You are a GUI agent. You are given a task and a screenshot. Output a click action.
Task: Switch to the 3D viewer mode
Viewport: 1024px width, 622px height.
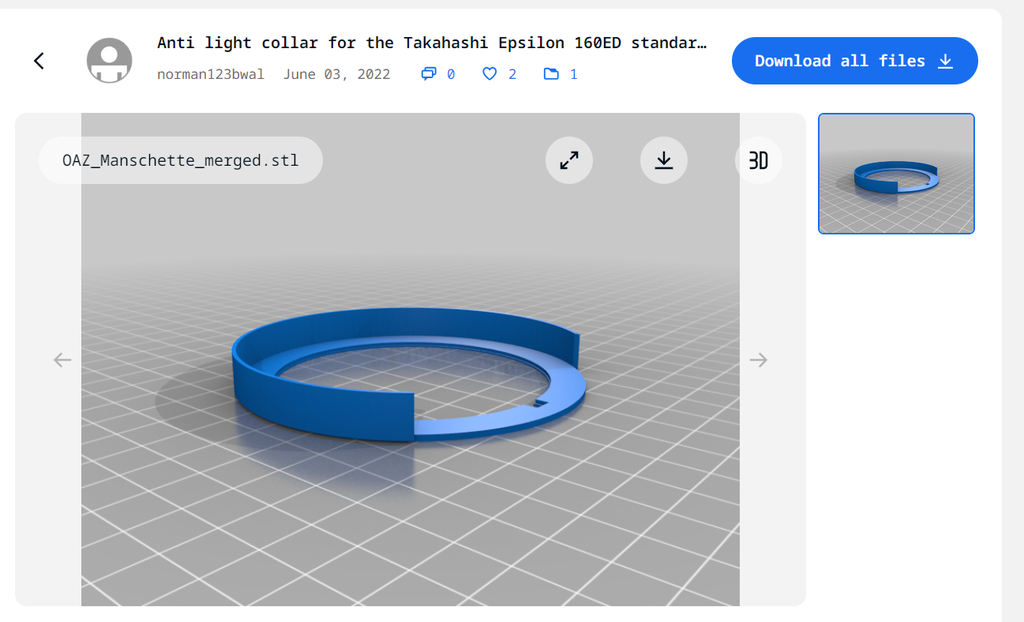[758, 160]
